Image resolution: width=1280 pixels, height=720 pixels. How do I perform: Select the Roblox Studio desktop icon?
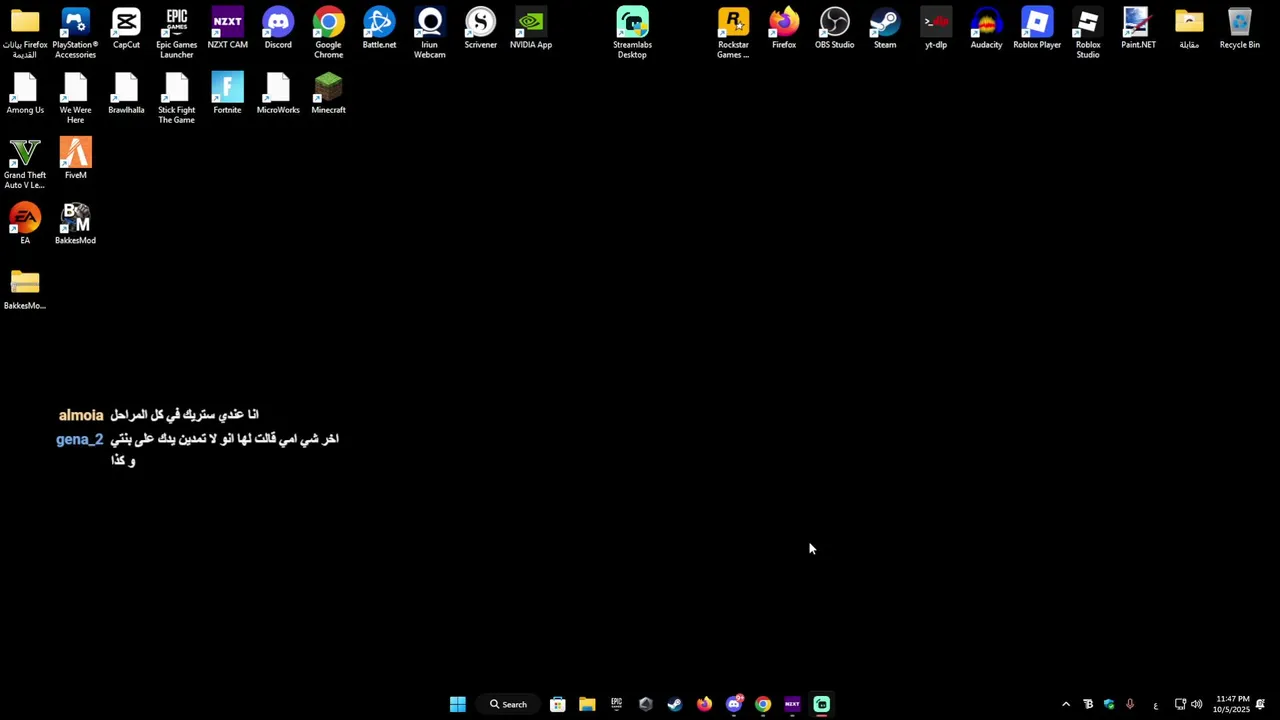[1088, 33]
